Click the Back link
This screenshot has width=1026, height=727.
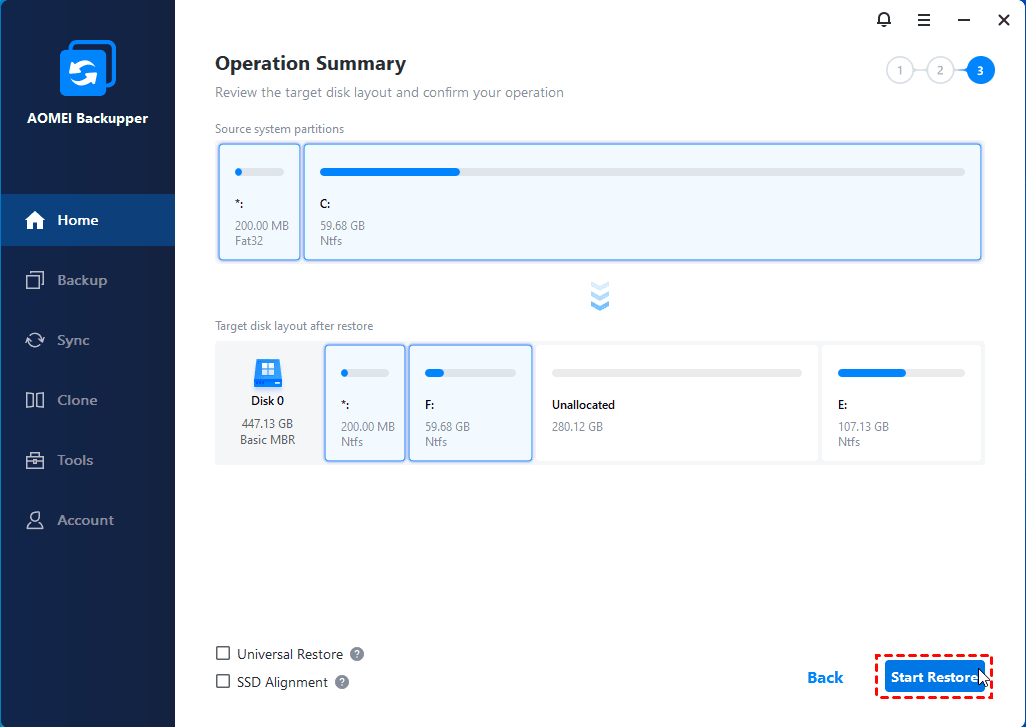pyautogui.click(x=825, y=678)
